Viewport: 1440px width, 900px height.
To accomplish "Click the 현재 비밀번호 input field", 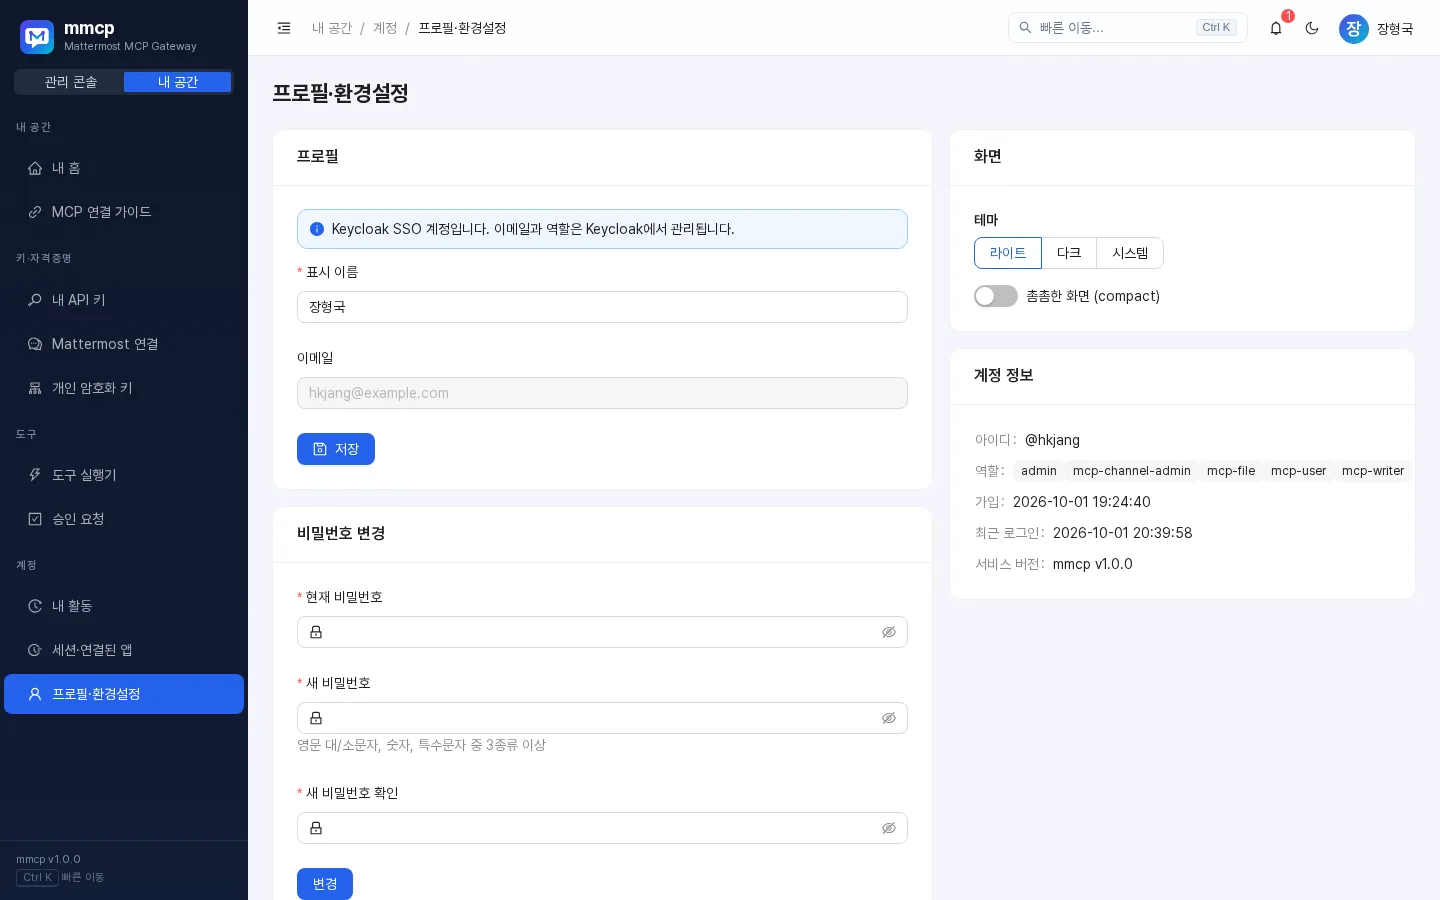I will point(602,632).
